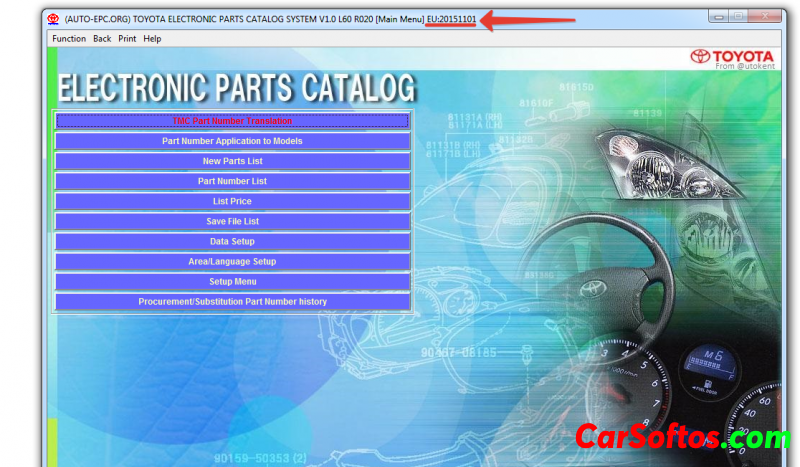Screen dimensions: 800x467
Task: Choose the Part Number List option
Action: (232, 181)
